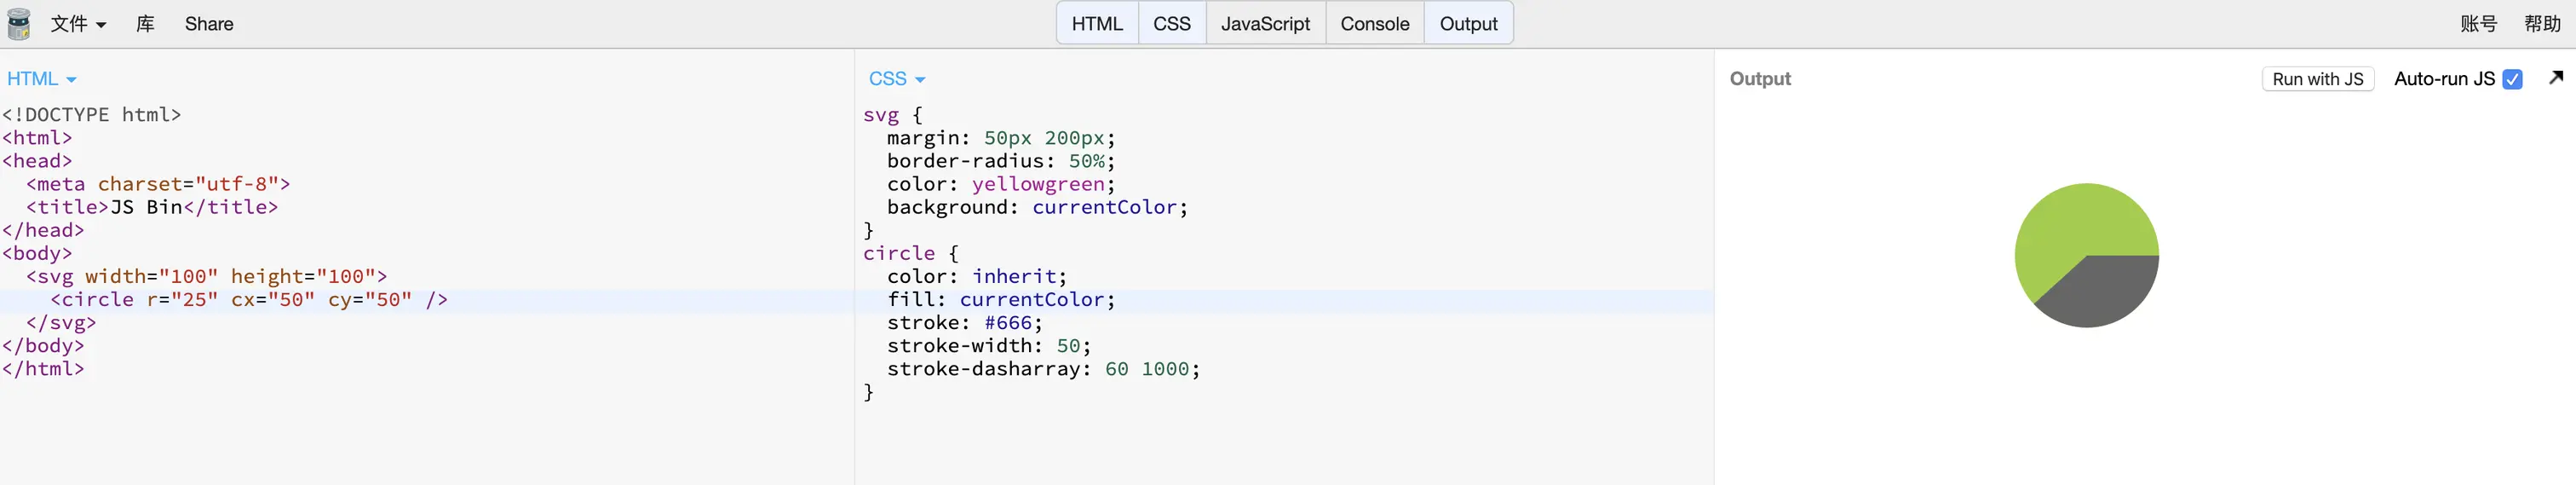Toggle the CSS panel tab
Viewport: 2576px width, 485px height.
[x=1172, y=24]
